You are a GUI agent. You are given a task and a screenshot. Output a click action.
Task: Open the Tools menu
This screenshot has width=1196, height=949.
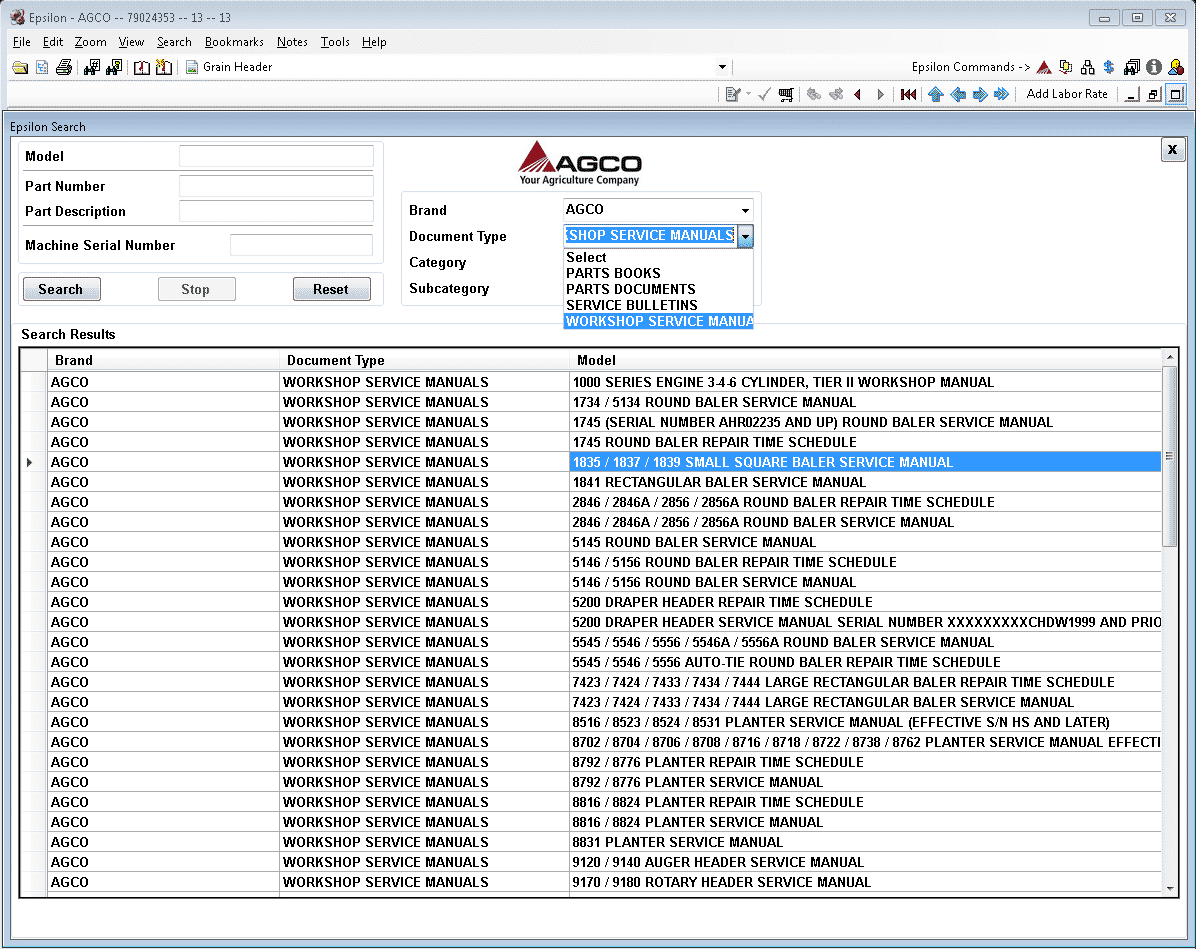[x=334, y=42]
